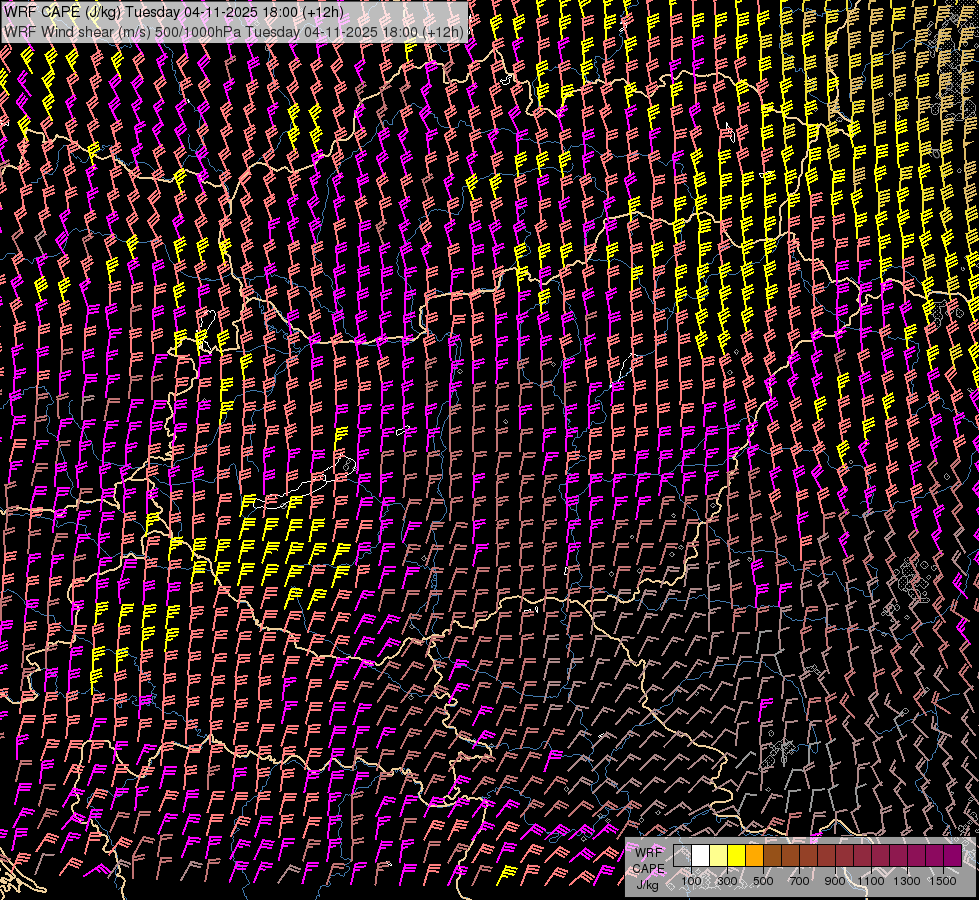Select the pale yellow CAPE legend swatch
Screen dimensions: 979x900
(x=718, y=856)
